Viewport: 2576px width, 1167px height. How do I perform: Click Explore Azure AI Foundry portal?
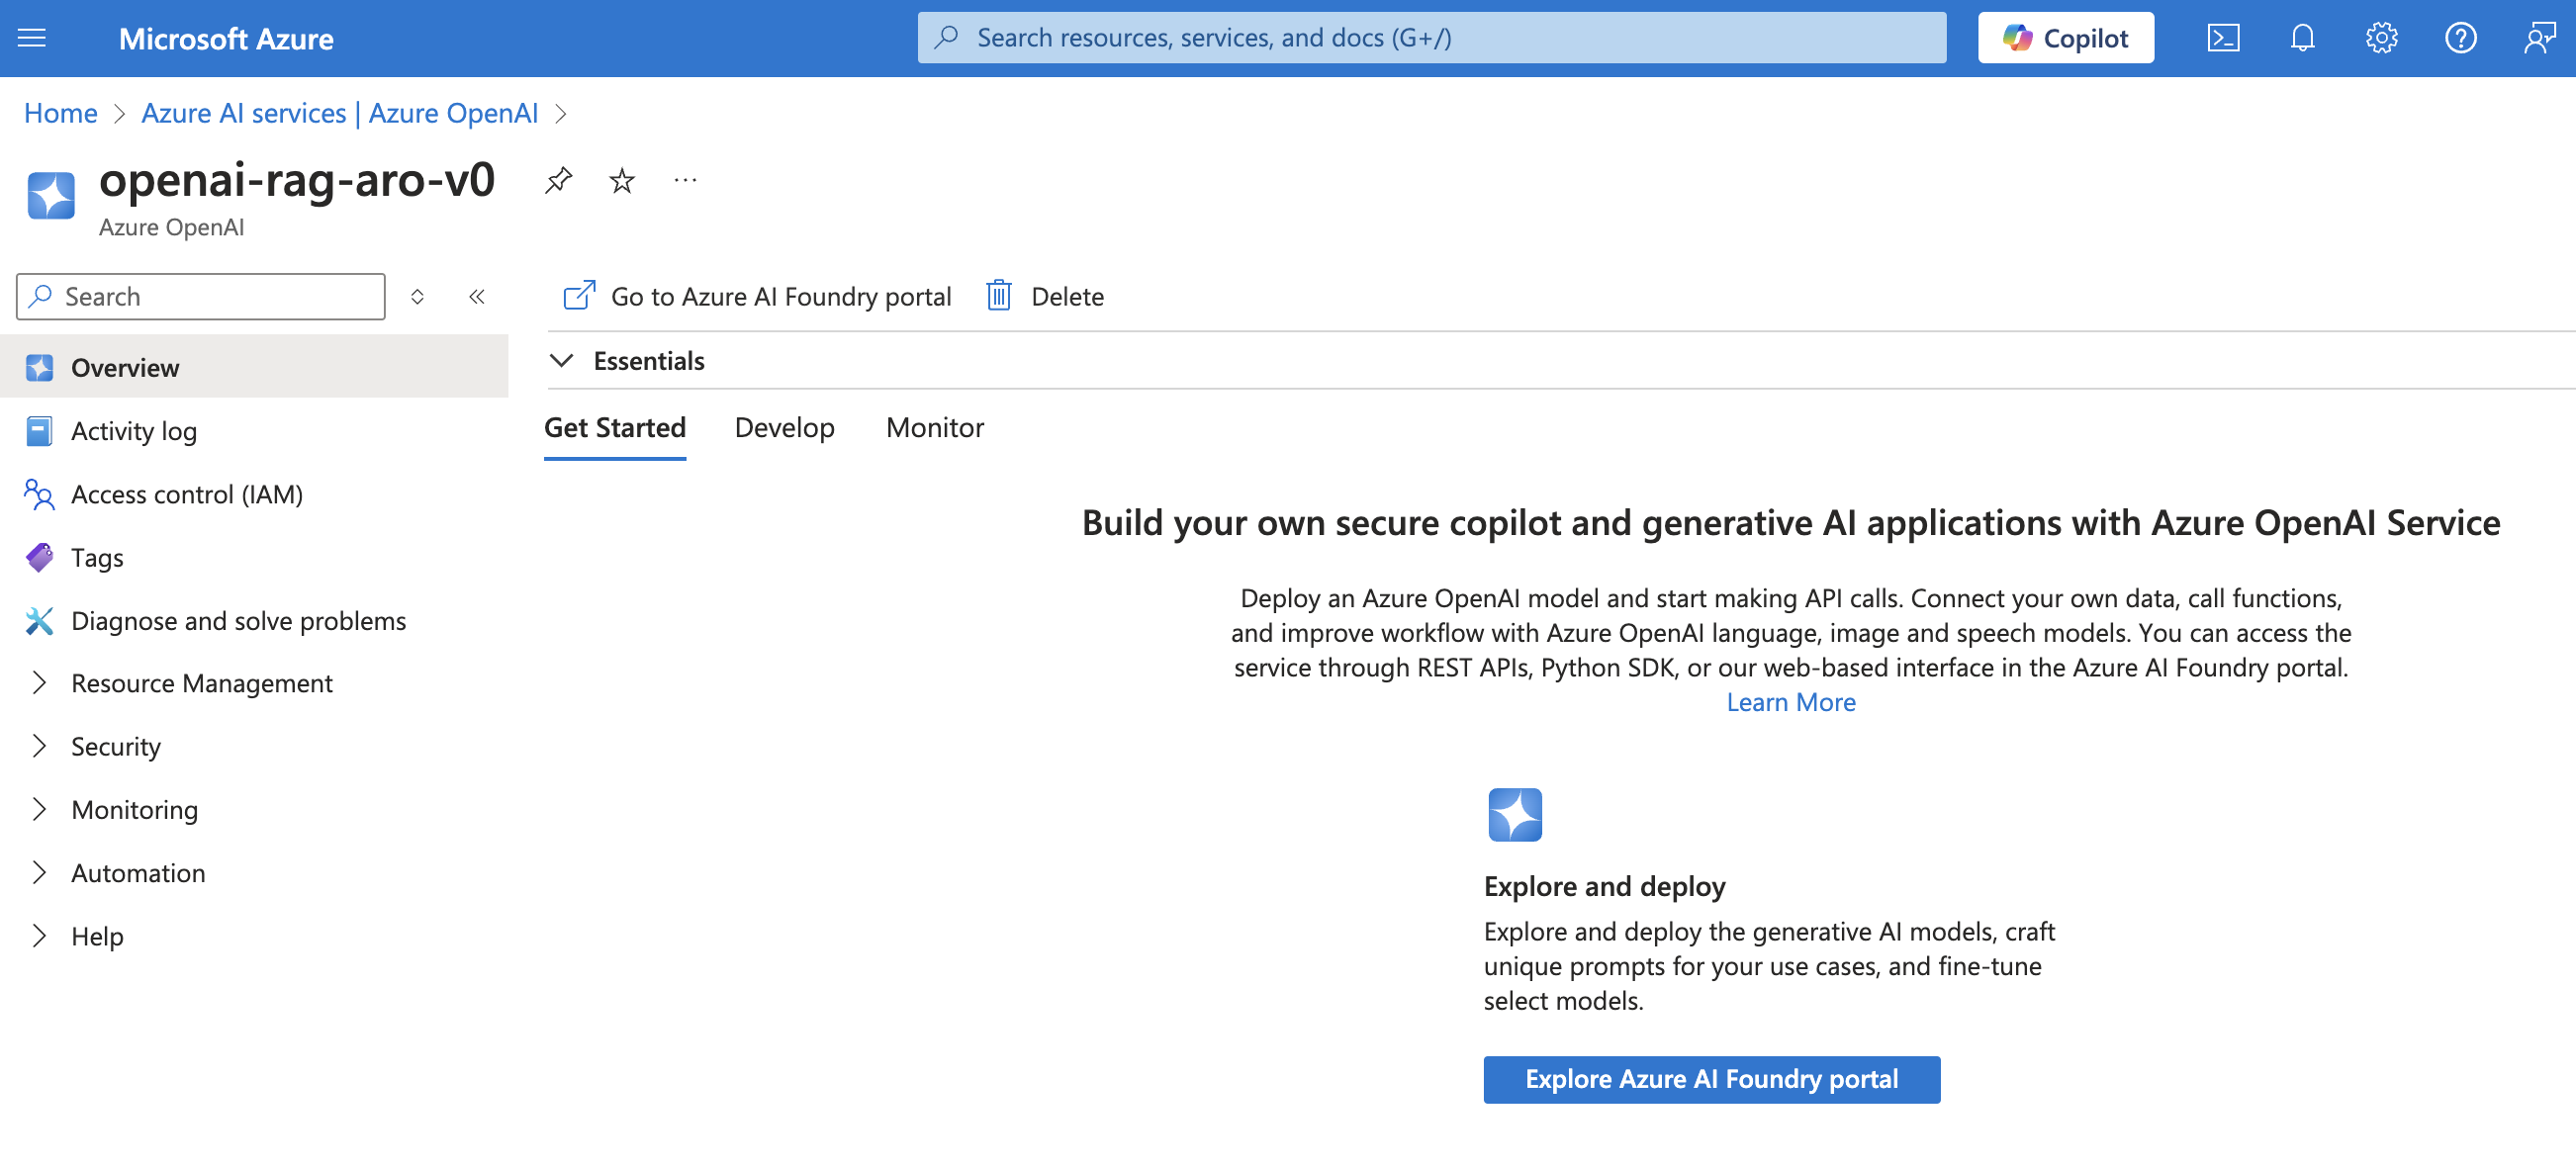1711,1079
